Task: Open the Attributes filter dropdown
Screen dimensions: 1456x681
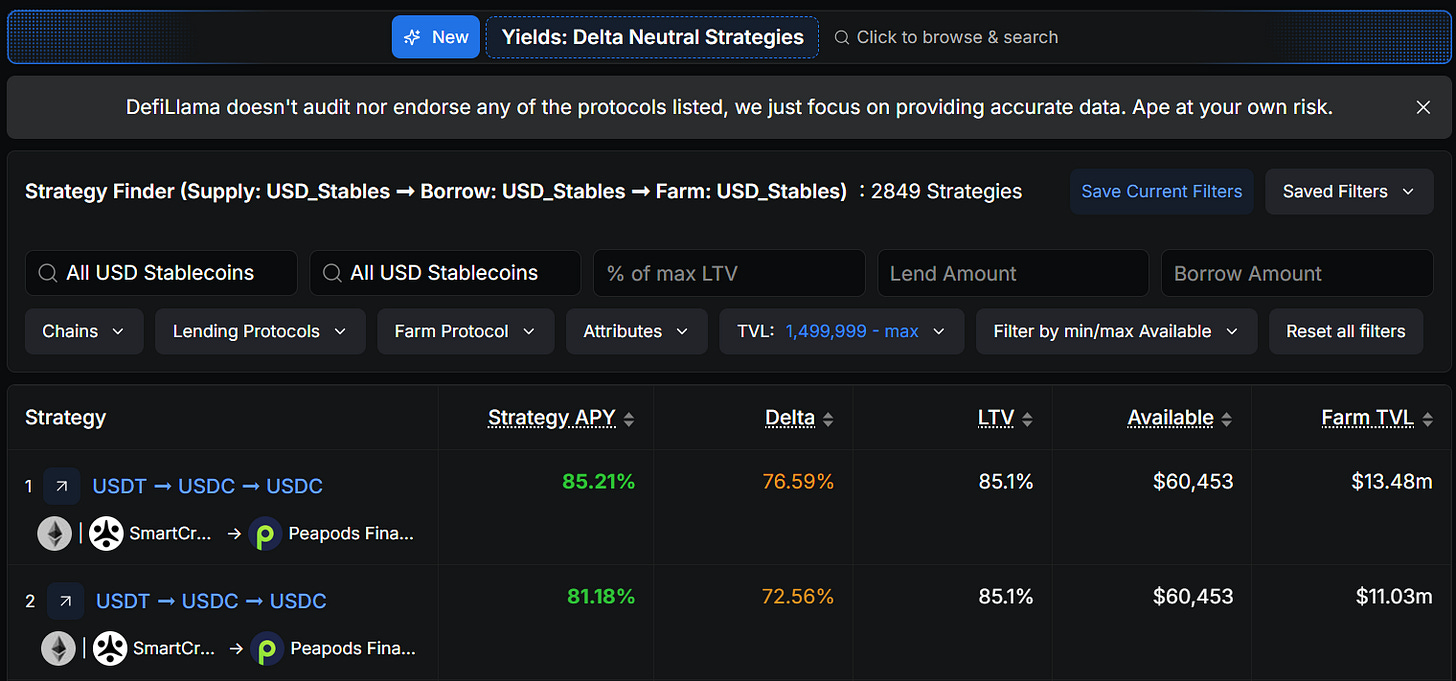Action: [x=636, y=331]
